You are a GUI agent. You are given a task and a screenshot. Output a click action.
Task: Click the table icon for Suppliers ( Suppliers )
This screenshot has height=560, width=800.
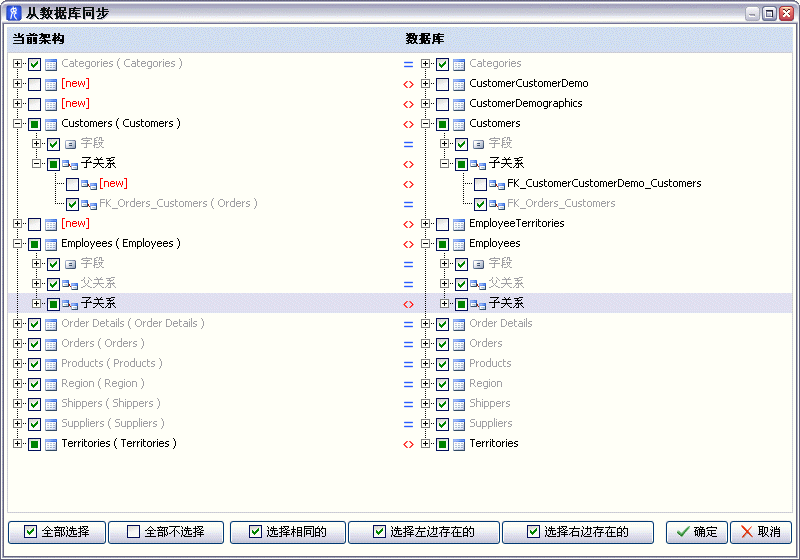(x=51, y=424)
